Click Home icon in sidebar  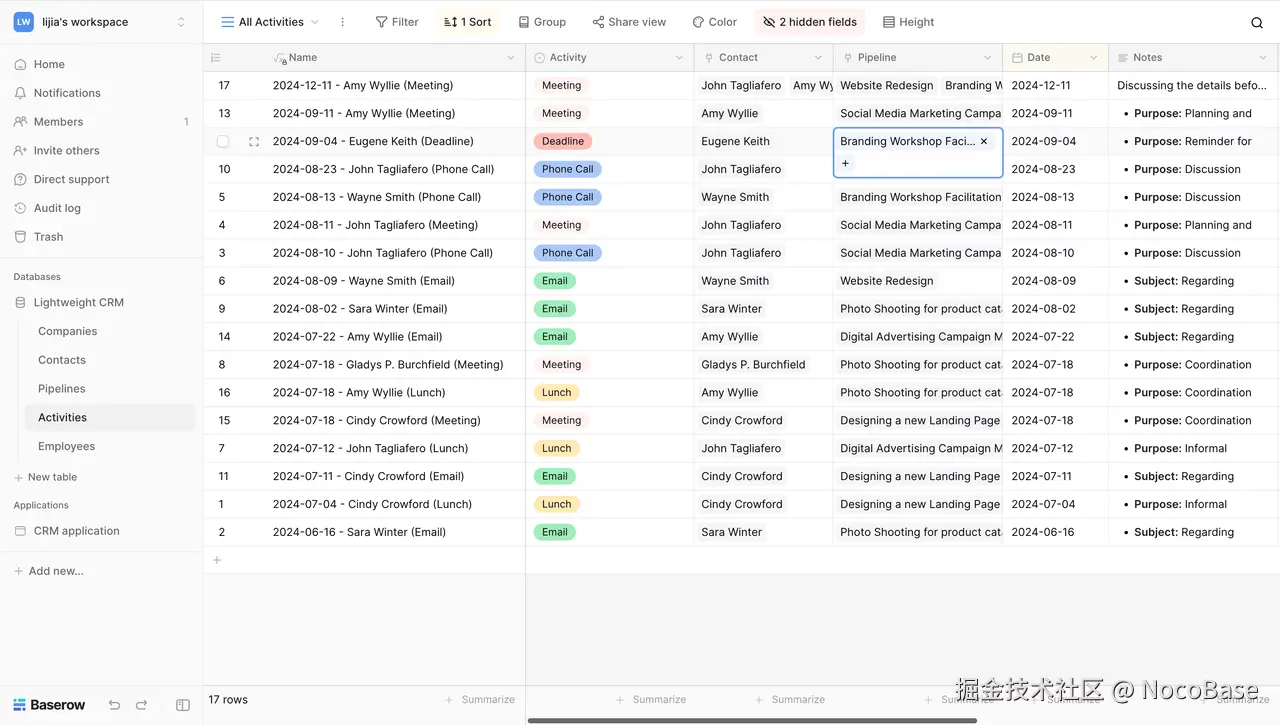pyautogui.click(x=20, y=64)
